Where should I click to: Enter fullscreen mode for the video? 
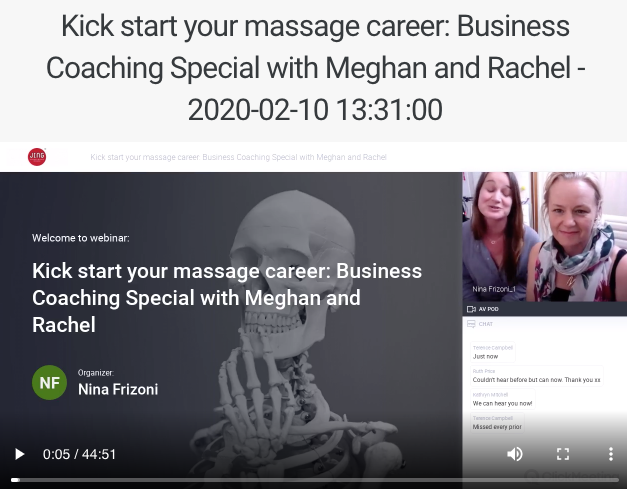point(563,454)
